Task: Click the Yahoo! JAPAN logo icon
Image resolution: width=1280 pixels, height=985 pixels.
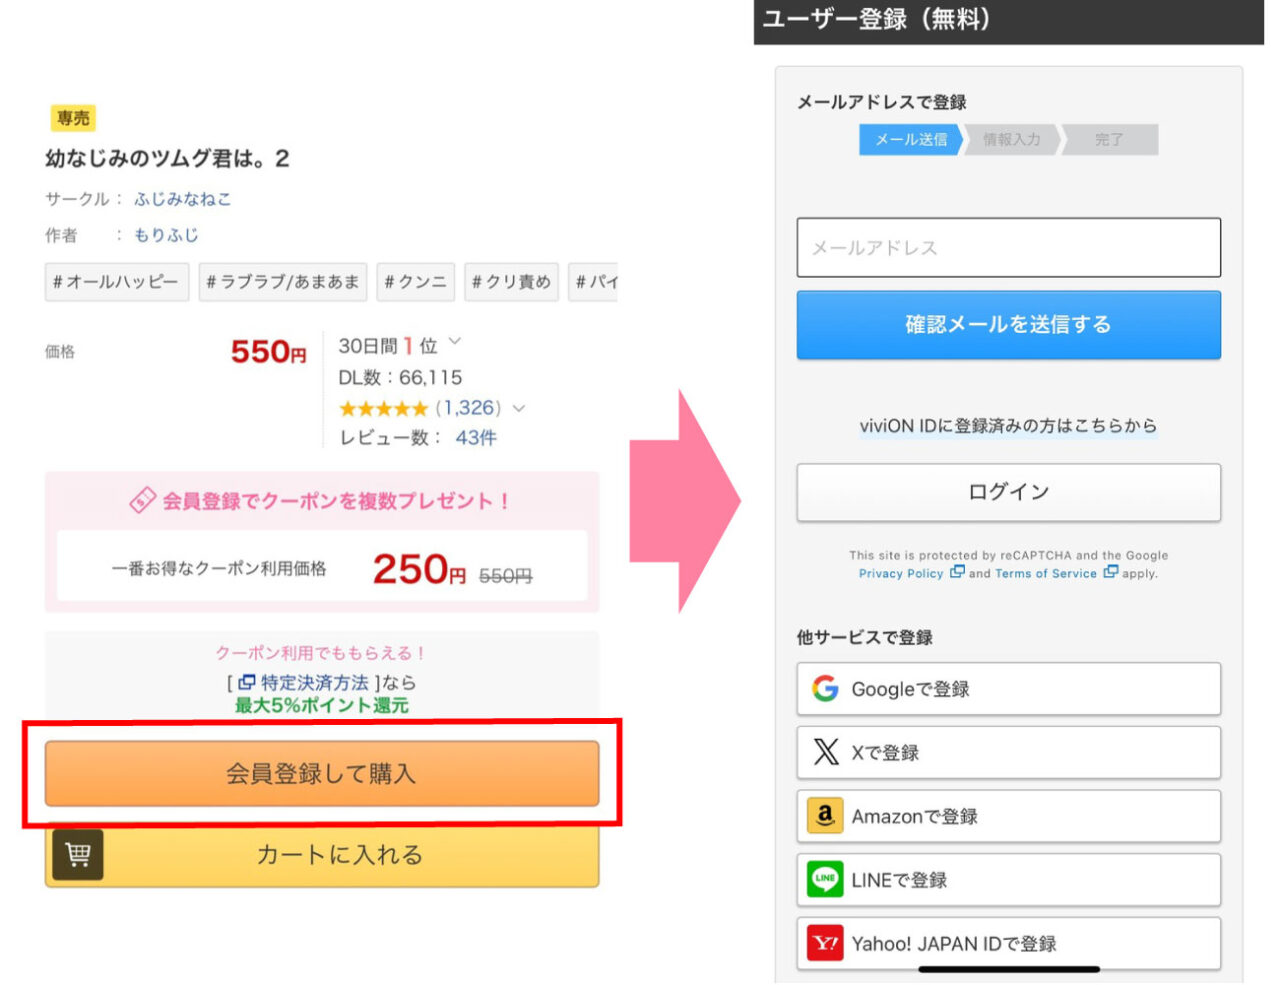Action: pos(825,943)
